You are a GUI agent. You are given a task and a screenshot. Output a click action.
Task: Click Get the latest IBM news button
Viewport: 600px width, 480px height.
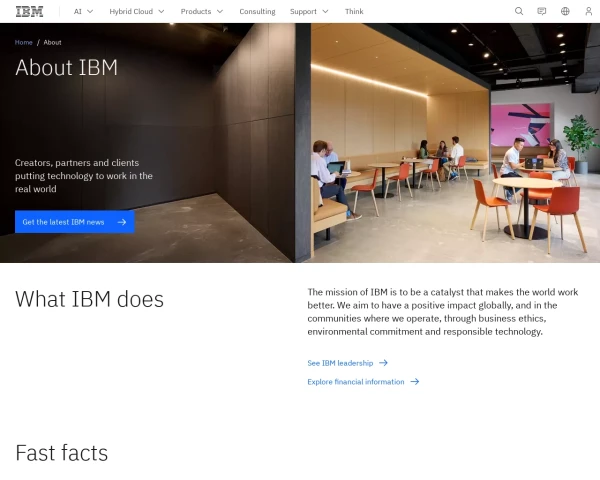(x=75, y=222)
